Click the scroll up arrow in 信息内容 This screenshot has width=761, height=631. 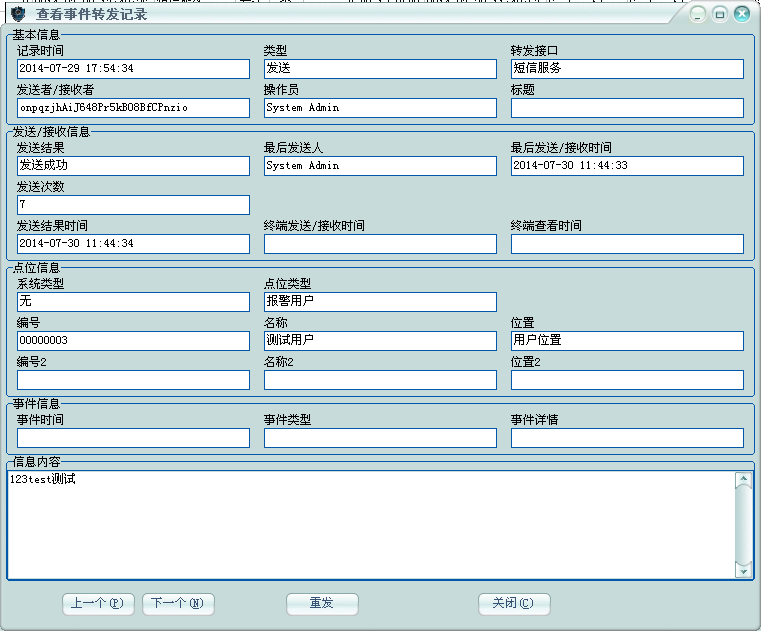coord(743,480)
